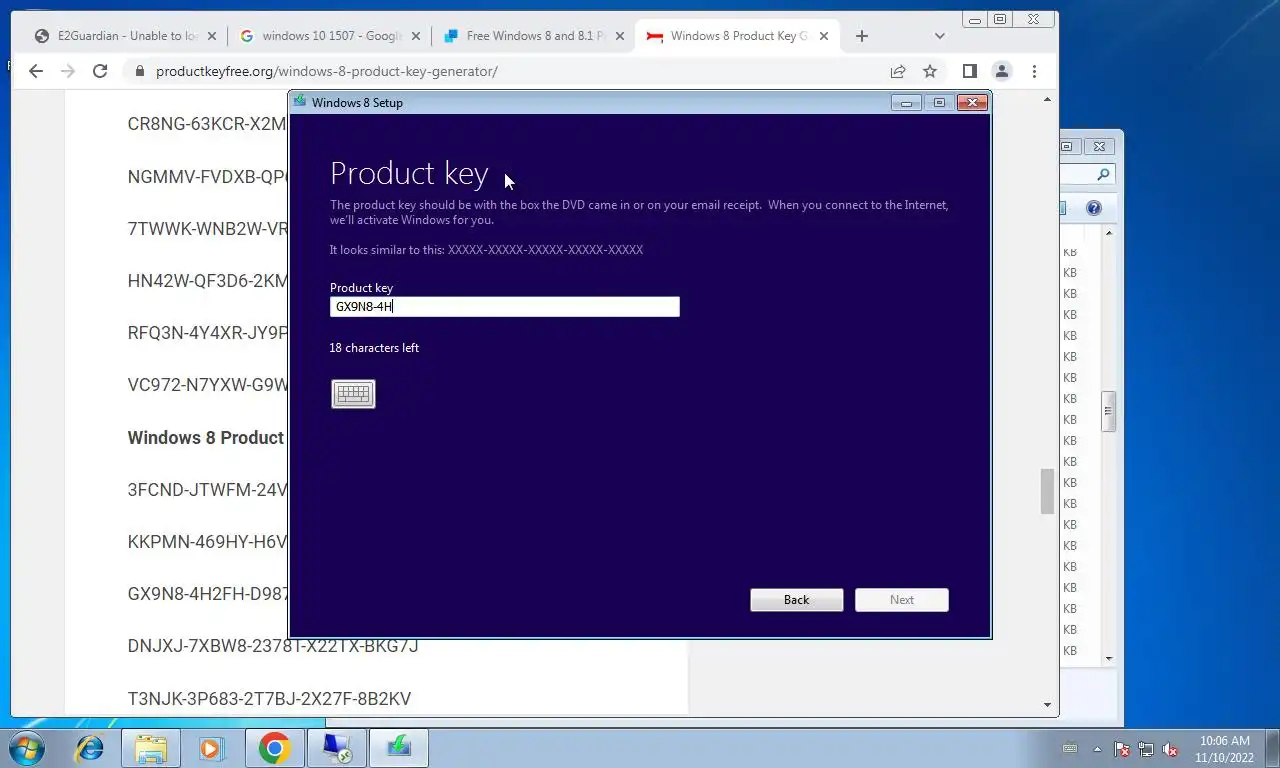Close the windows 10 1507 Google tab

415,36
